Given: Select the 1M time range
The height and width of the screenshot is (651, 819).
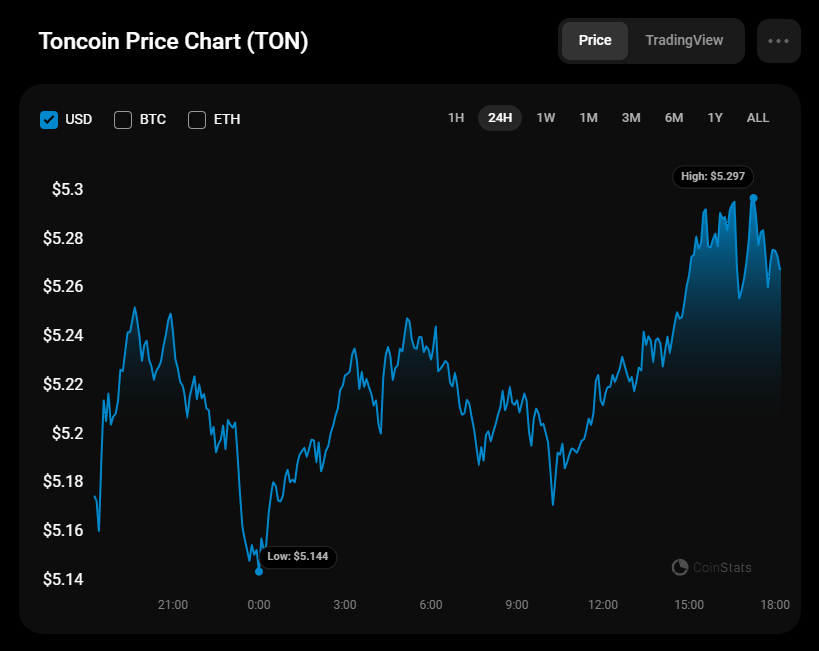Looking at the screenshot, I should pyautogui.click(x=588, y=118).
